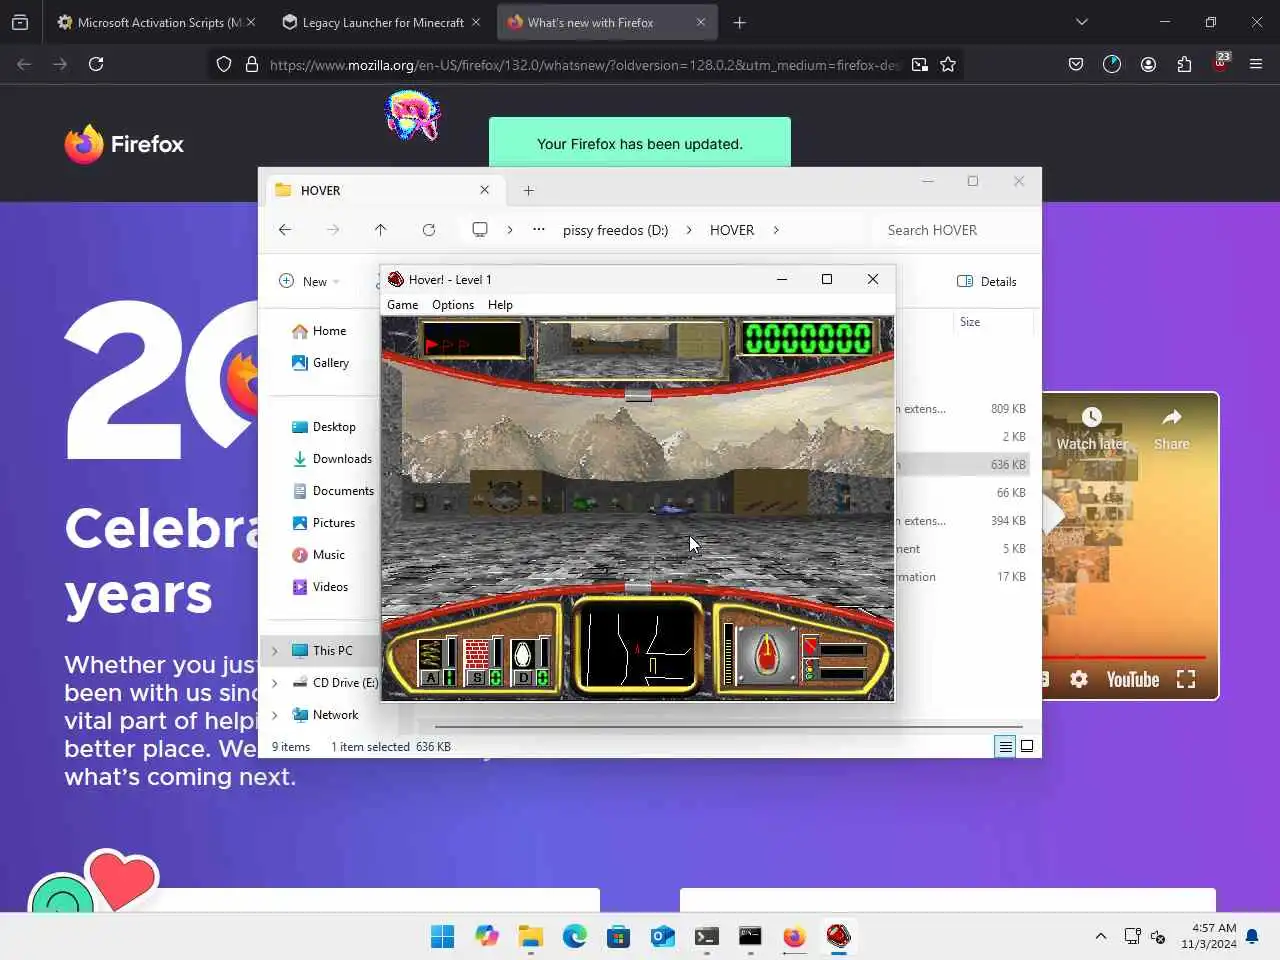Click the 636 KB file row

click(962, 465)
